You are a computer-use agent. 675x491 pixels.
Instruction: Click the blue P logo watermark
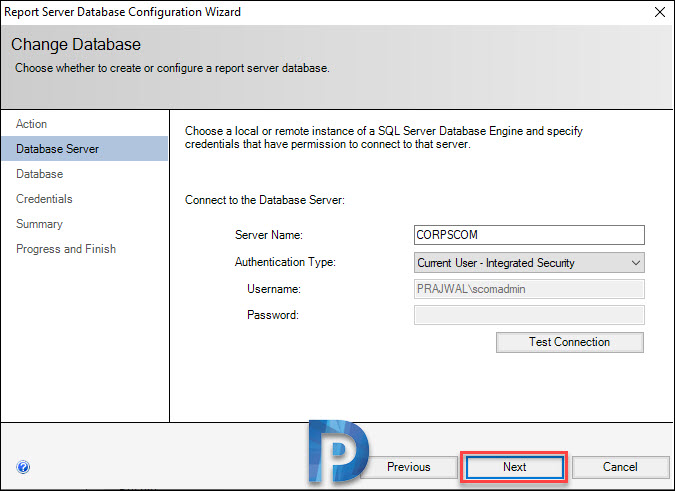point(338,451)
